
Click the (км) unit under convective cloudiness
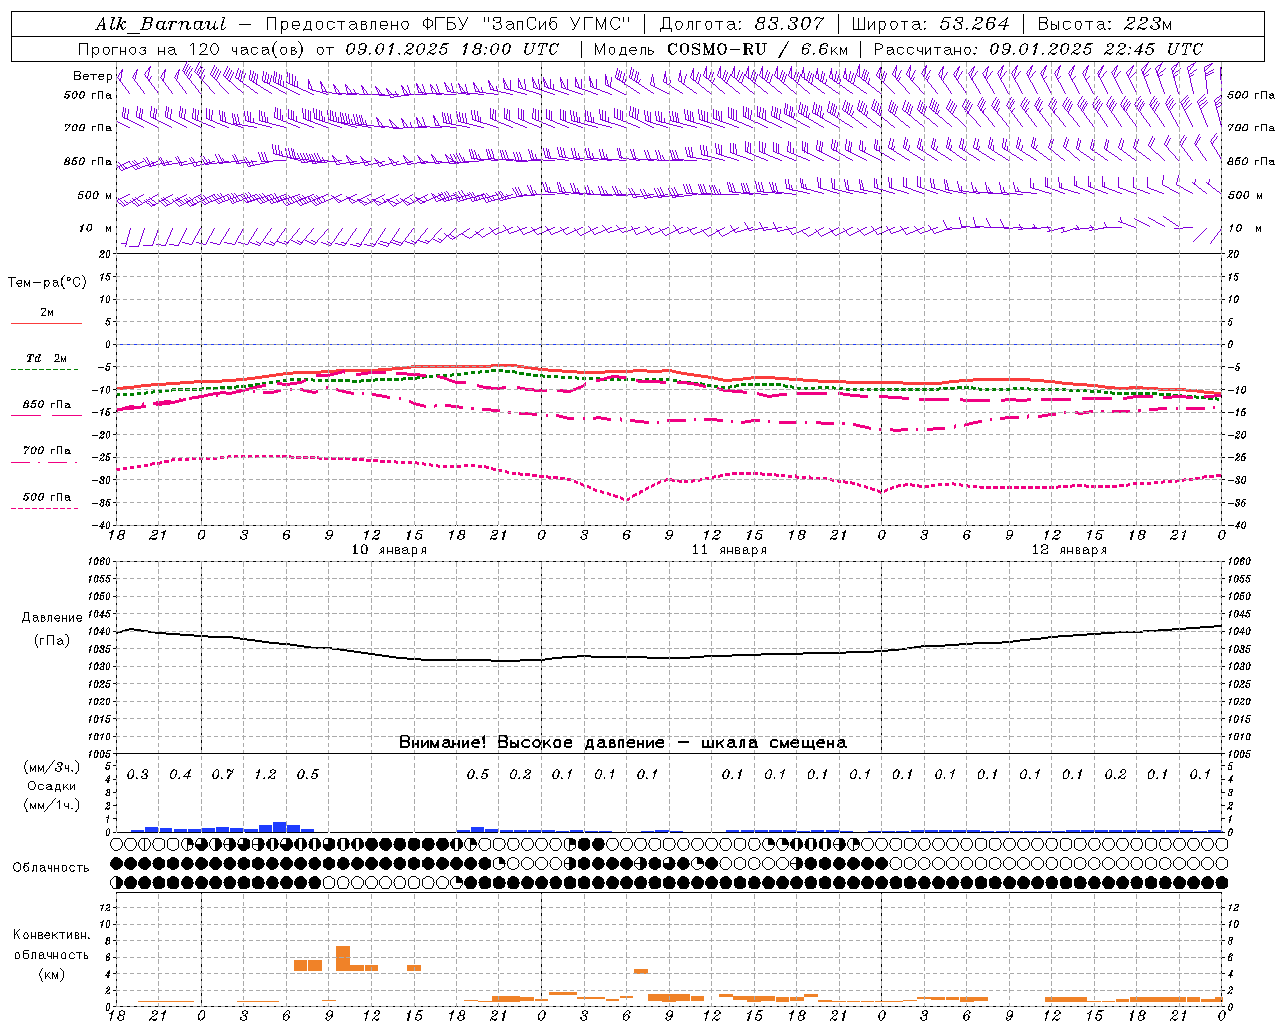51,974
